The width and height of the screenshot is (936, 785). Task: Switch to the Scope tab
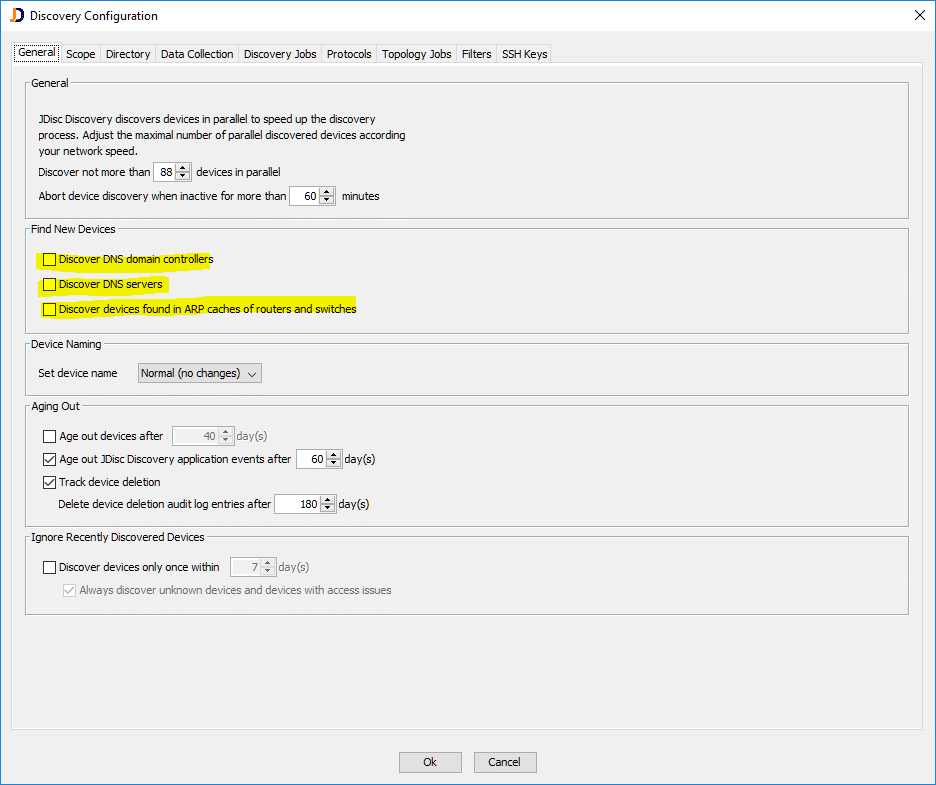click(x=80, y=54)
